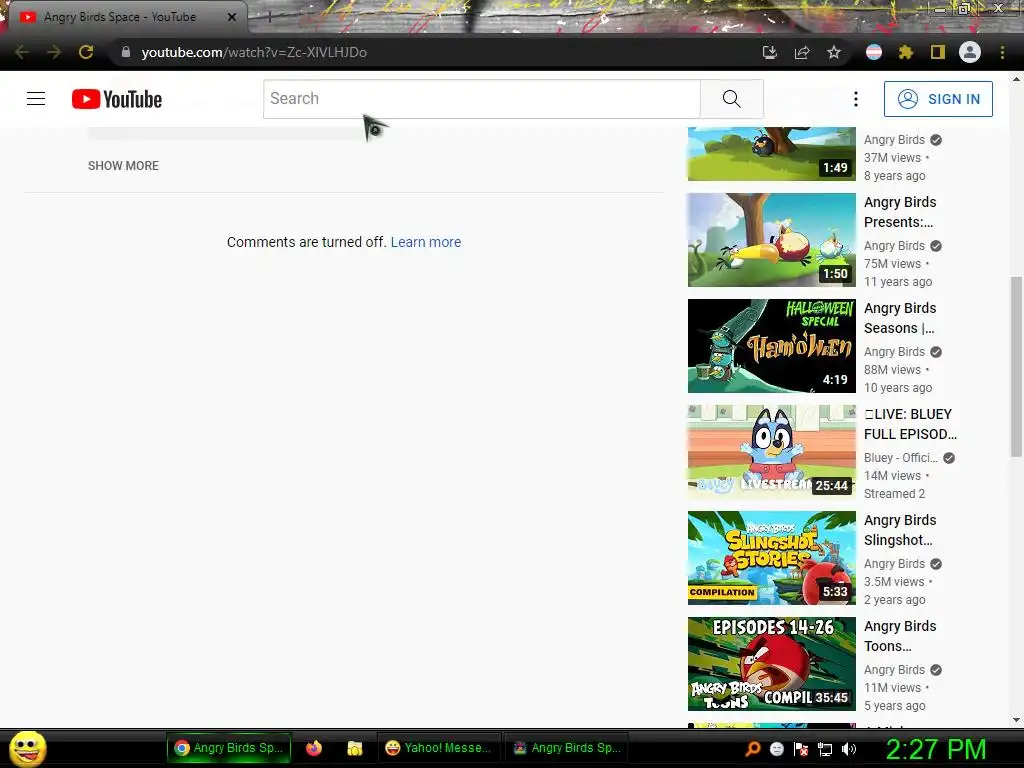Click title 'Angry Birds Toons...'
The width and height of the screenshot is (1024, 768).
pyautogui.click(x=900, y=635)
